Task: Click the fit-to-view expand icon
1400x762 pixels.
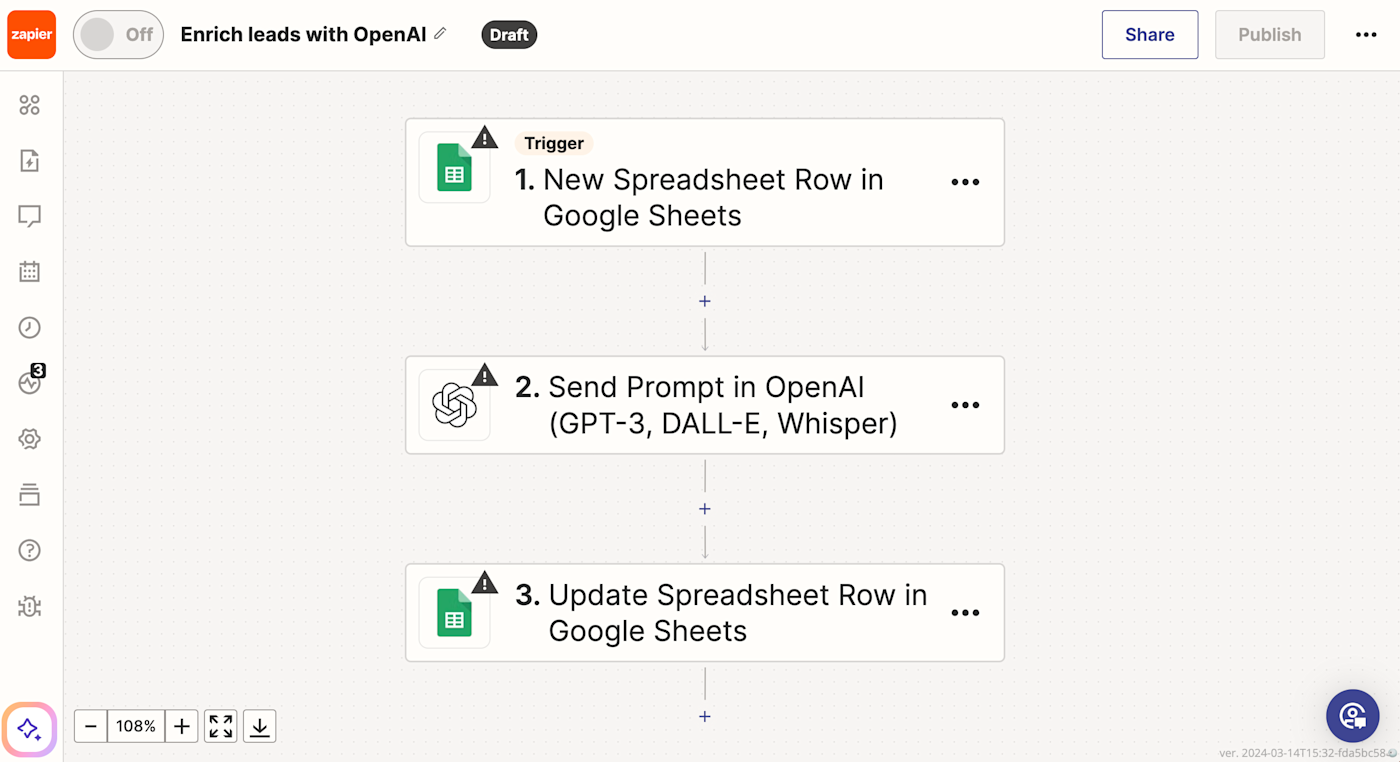Action: (x=221, y=726)
